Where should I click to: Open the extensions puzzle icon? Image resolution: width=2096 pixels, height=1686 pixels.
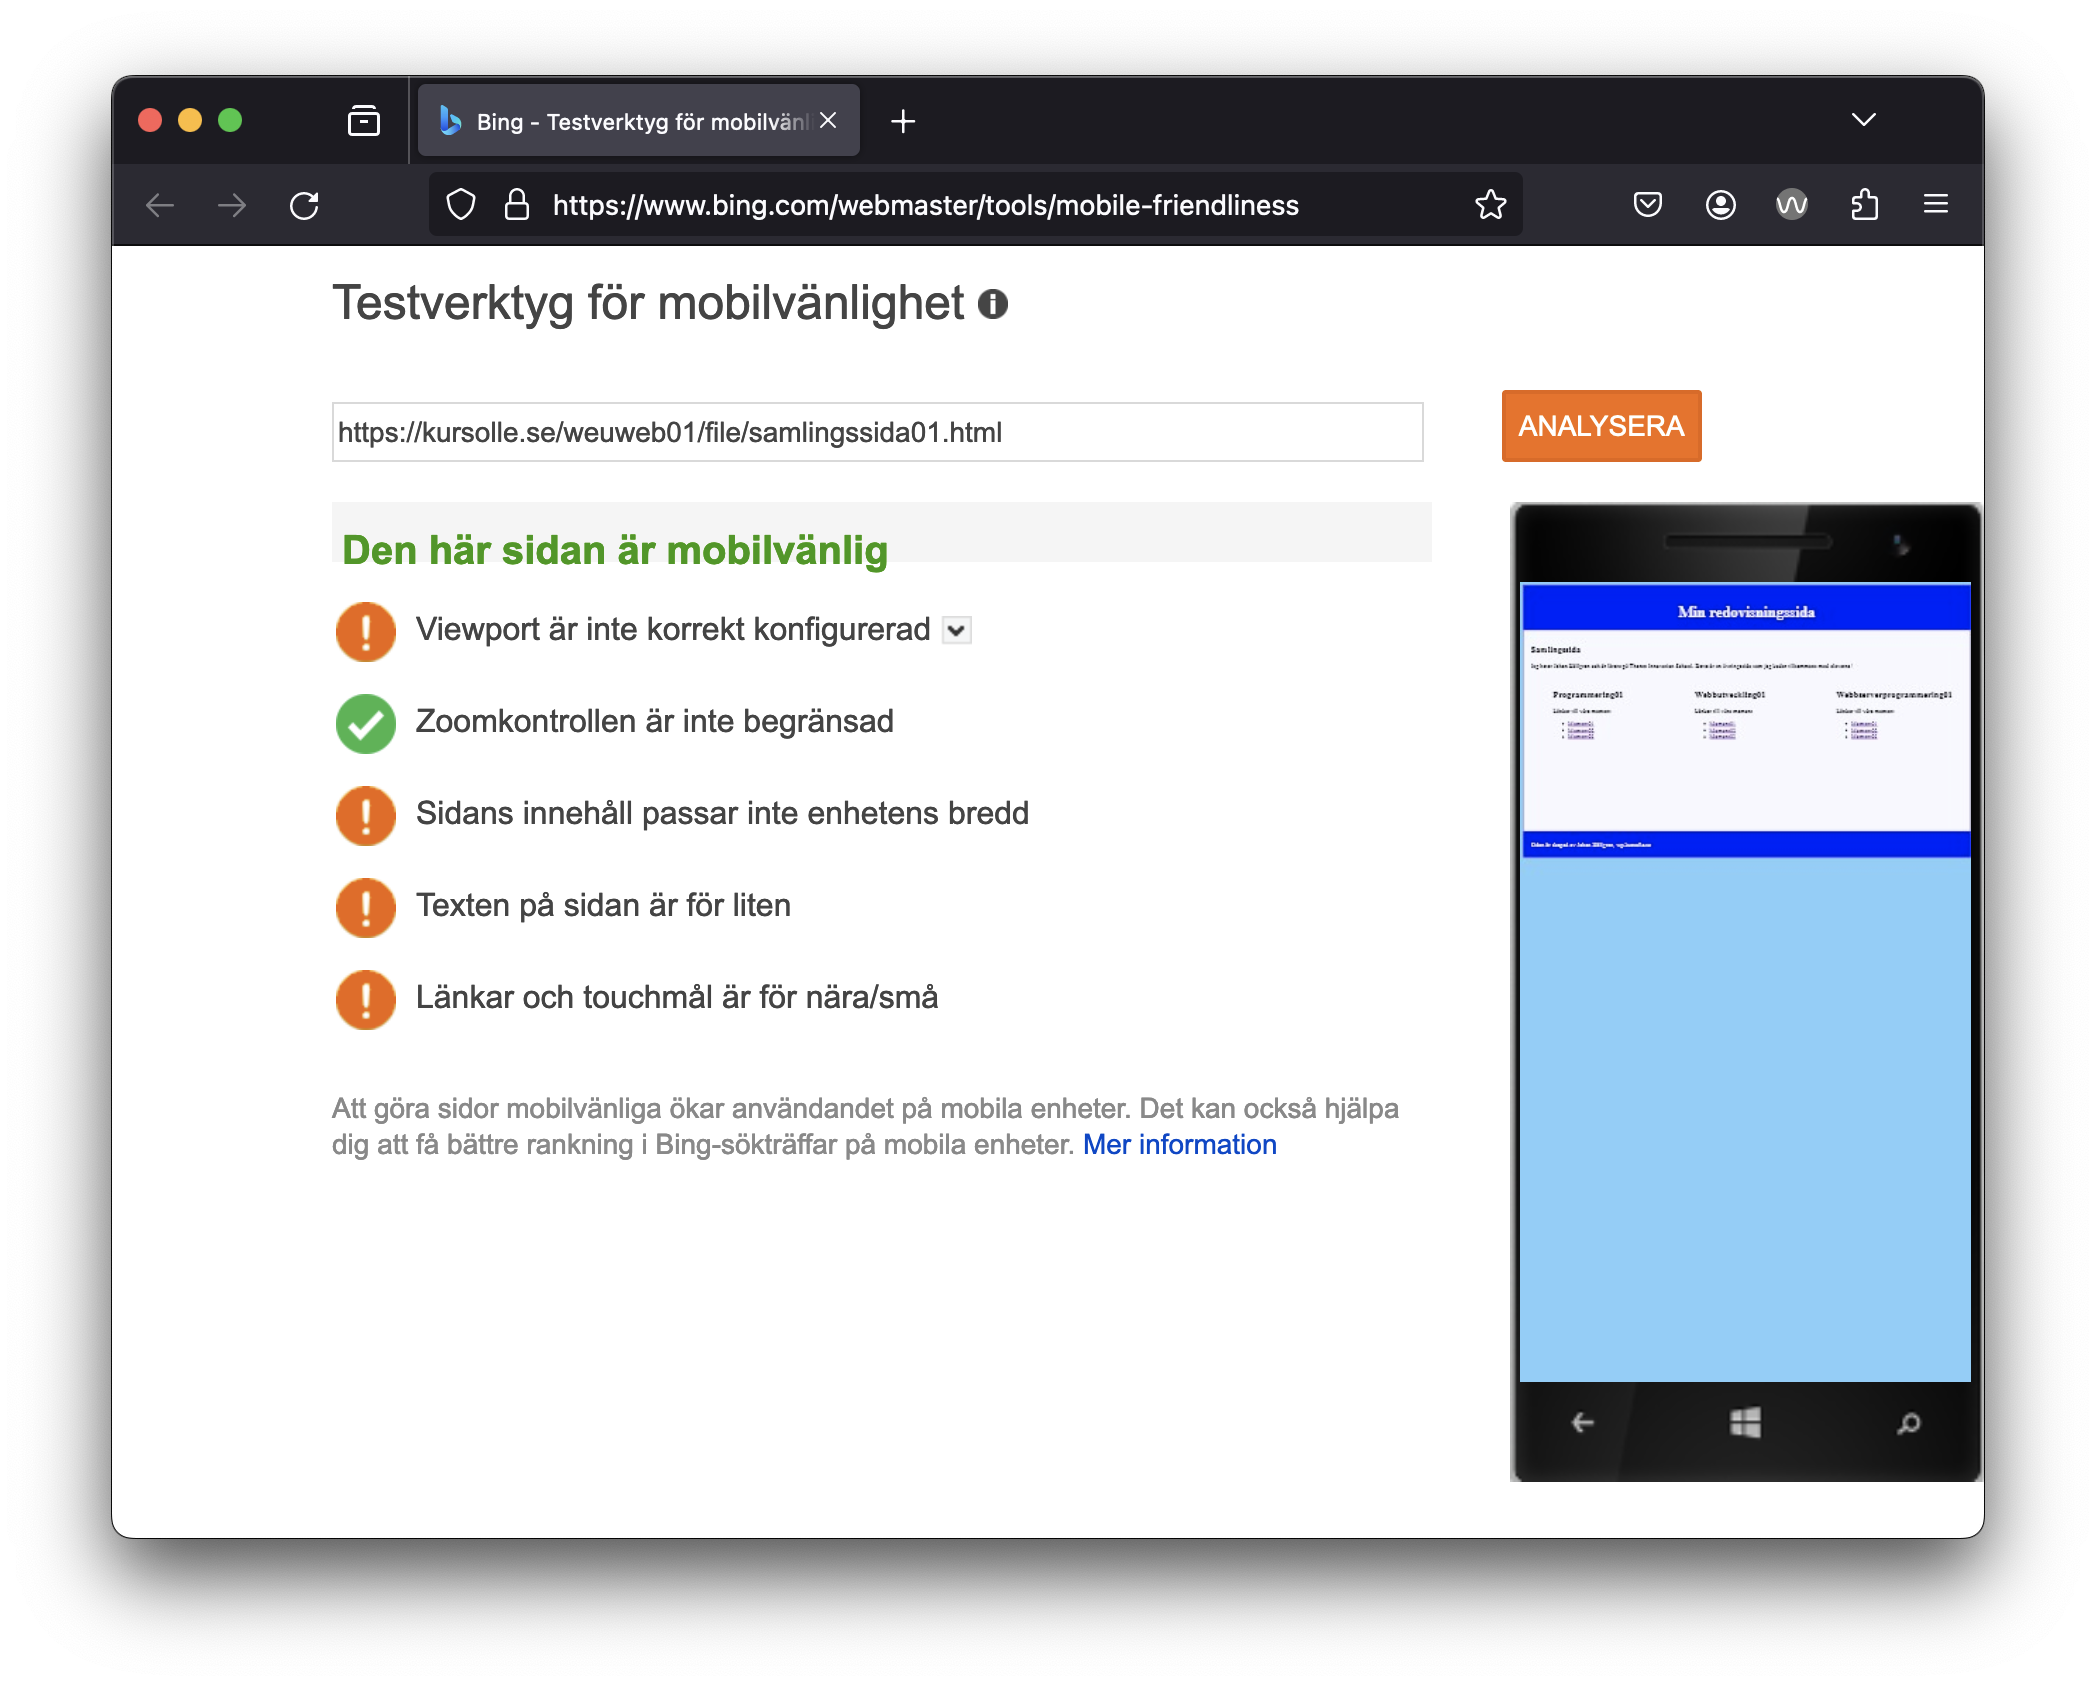coord(1864,205)
